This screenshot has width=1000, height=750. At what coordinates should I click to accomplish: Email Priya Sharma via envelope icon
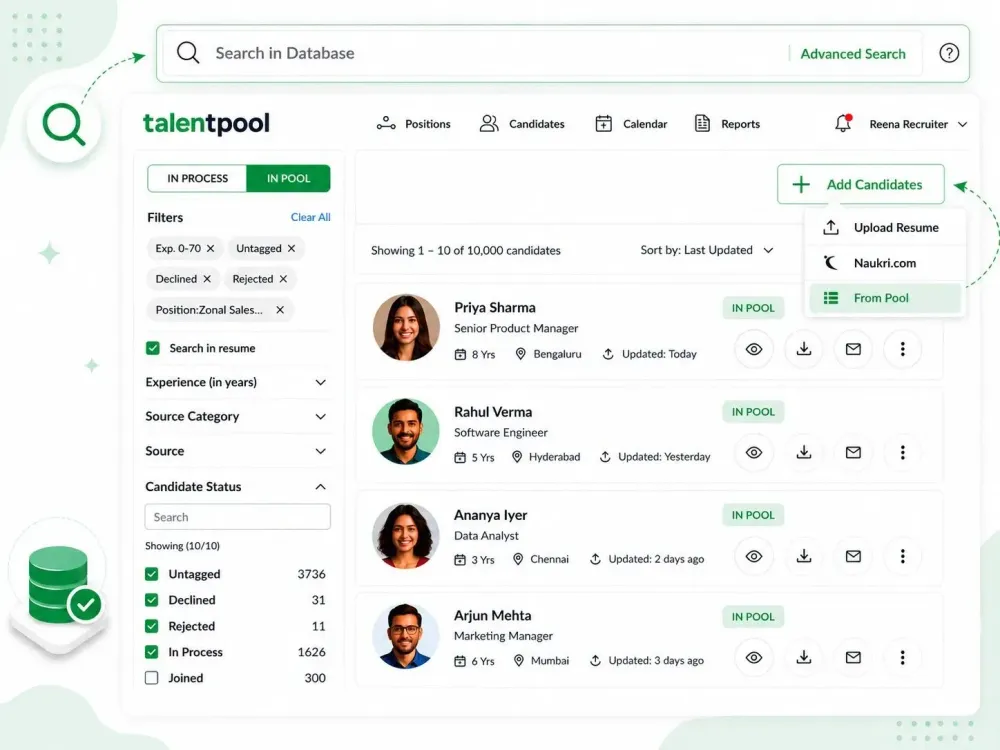(853, 349)
